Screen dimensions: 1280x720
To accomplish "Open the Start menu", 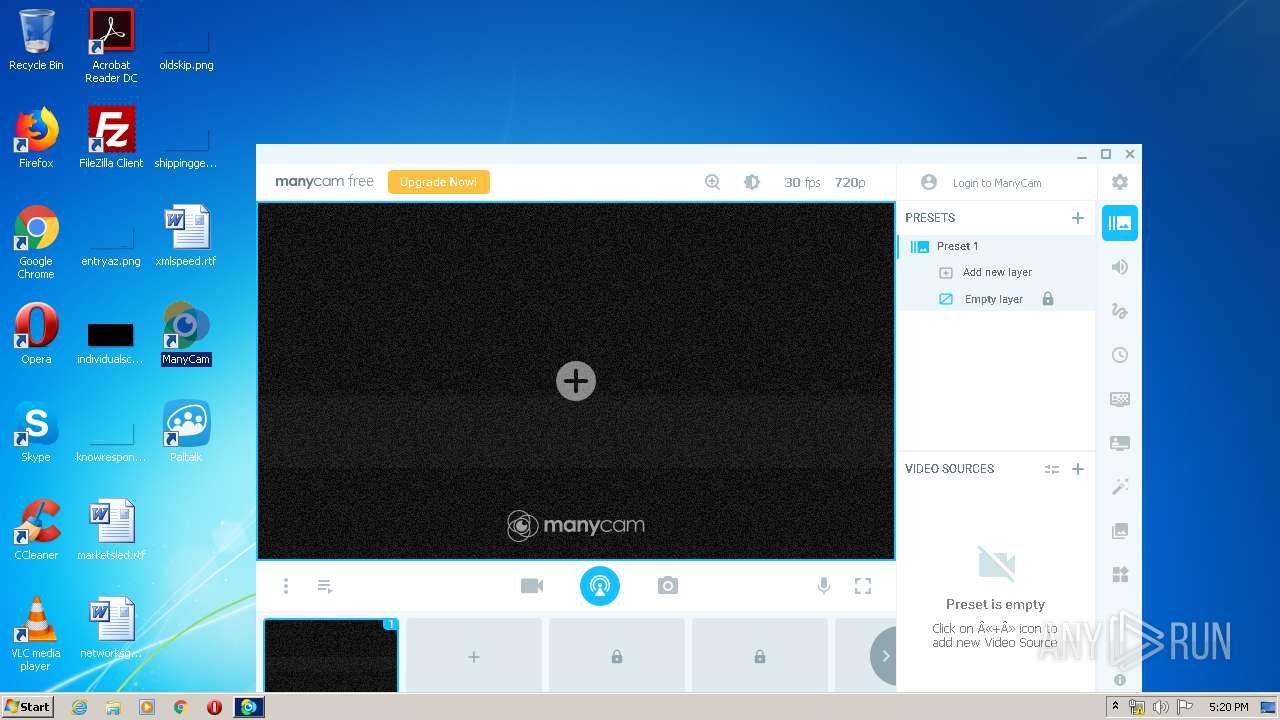I will [x=27, y=707].
